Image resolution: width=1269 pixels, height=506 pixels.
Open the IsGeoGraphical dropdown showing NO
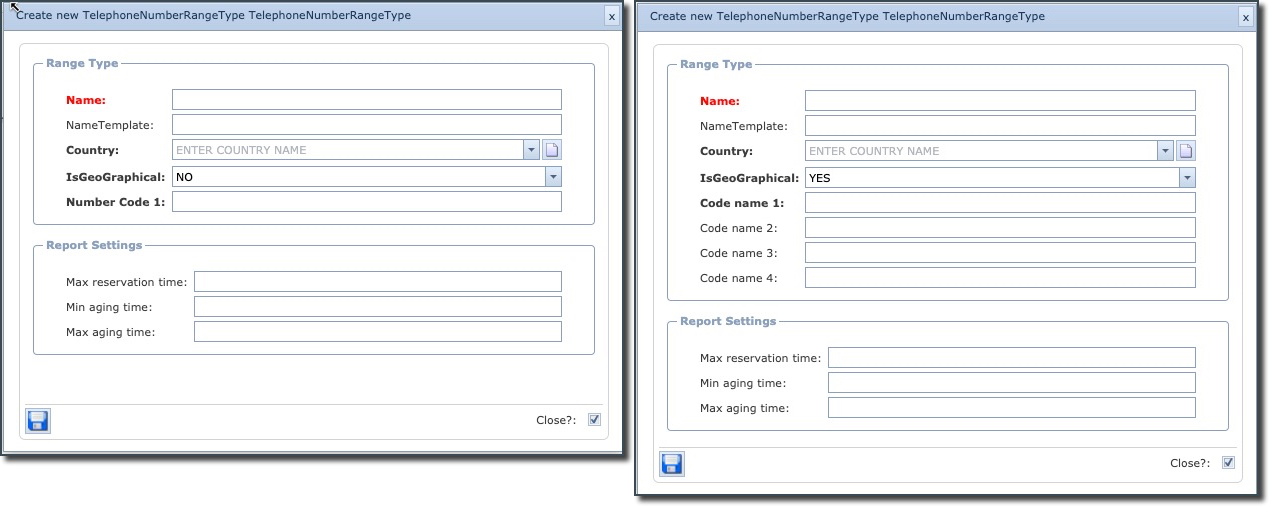pos(553,176)
